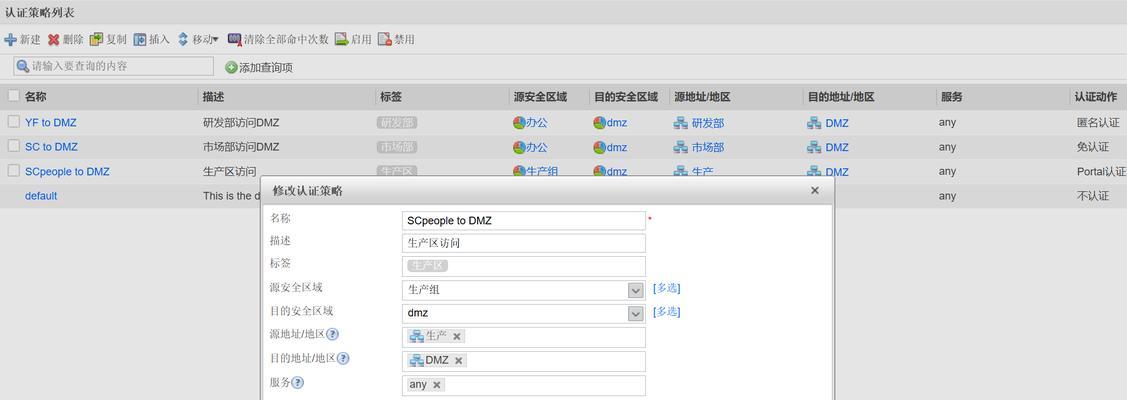The image size is (1127, 400).
Task: Click 清除全部命中次数 icon
Action: coord(234,39)
